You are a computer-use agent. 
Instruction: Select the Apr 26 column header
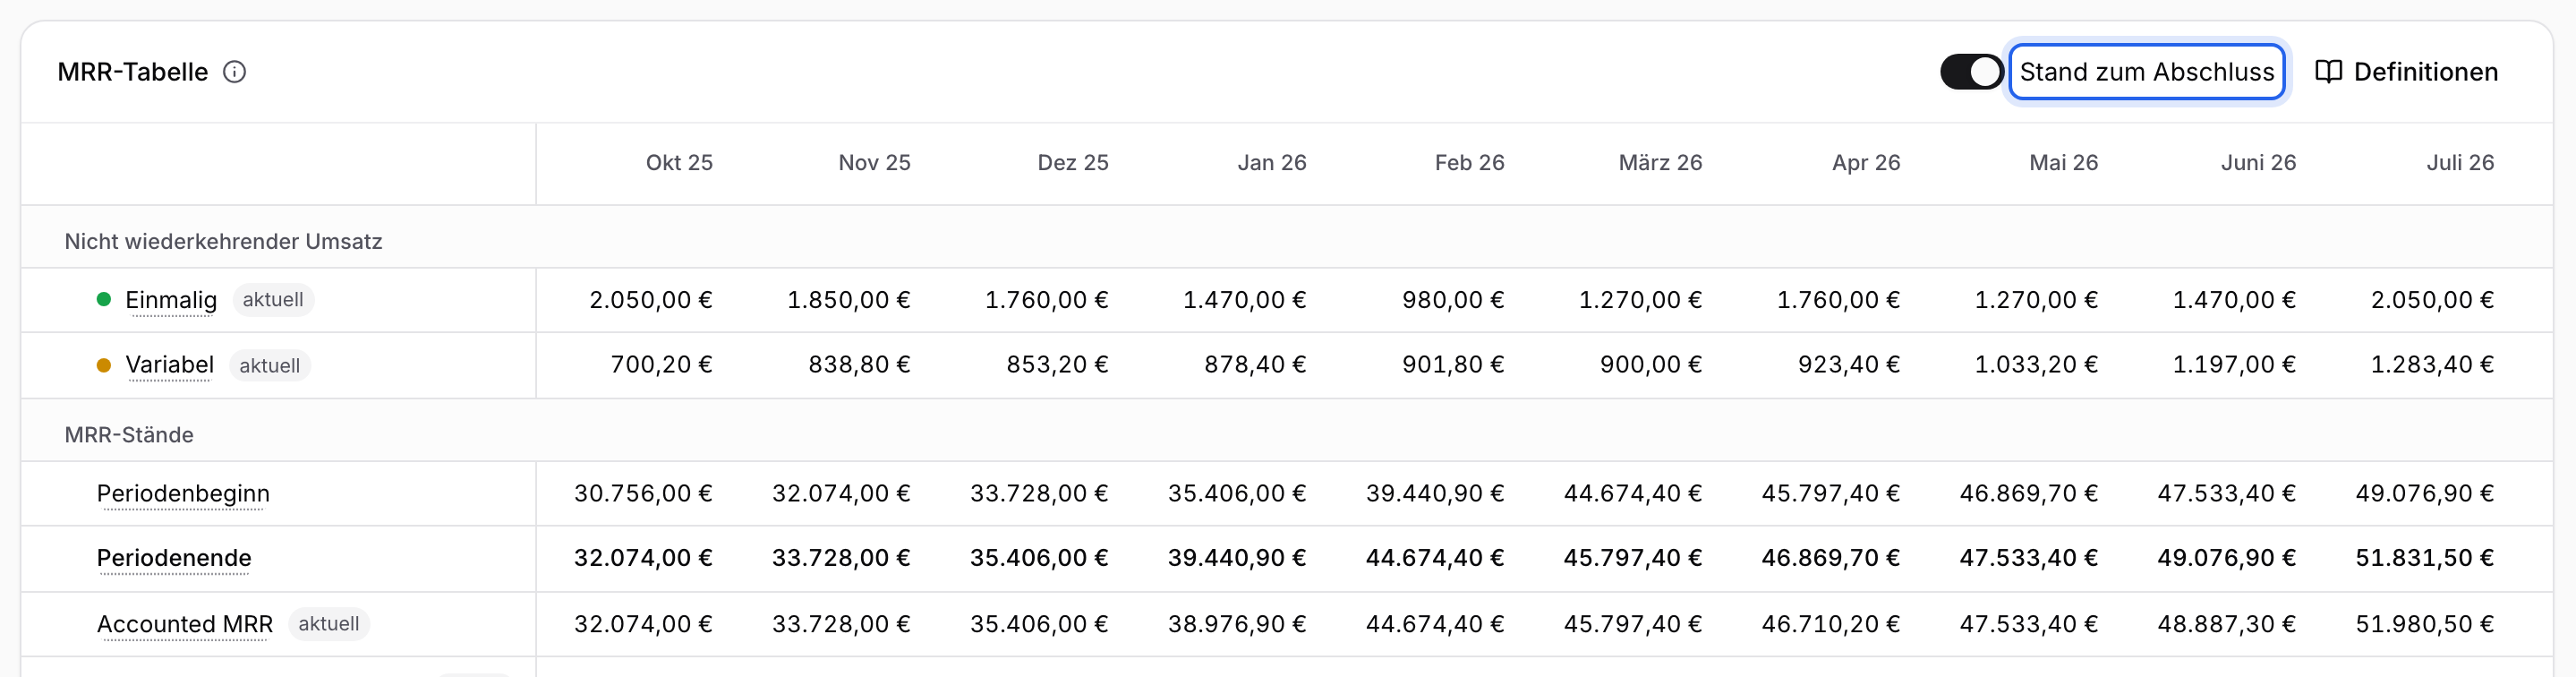(x=1866, y=163)
